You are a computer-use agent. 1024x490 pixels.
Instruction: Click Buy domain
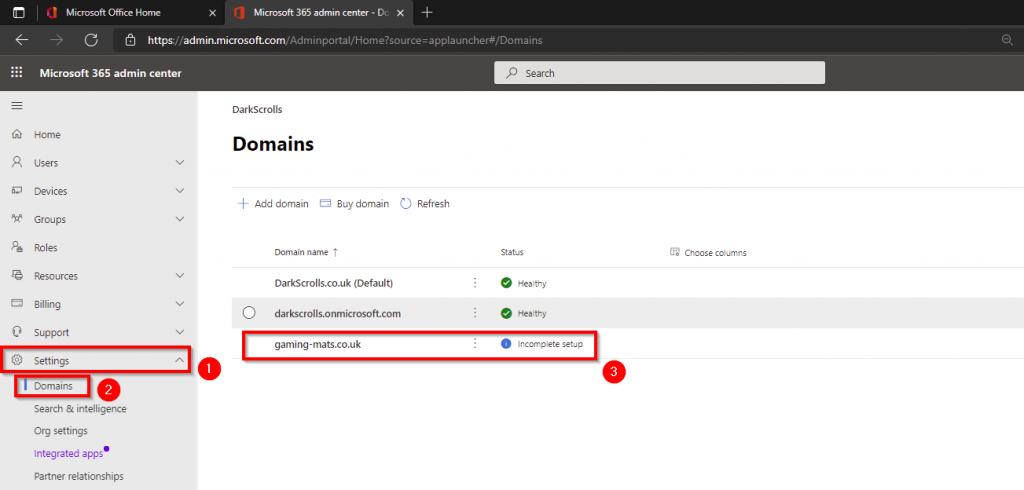pos(354,204)
